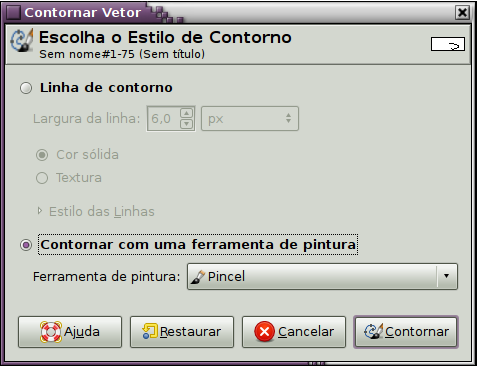Close the Contornar Vetor dialog window
This screenshot has height=366, width=477.
coord(462,13)
